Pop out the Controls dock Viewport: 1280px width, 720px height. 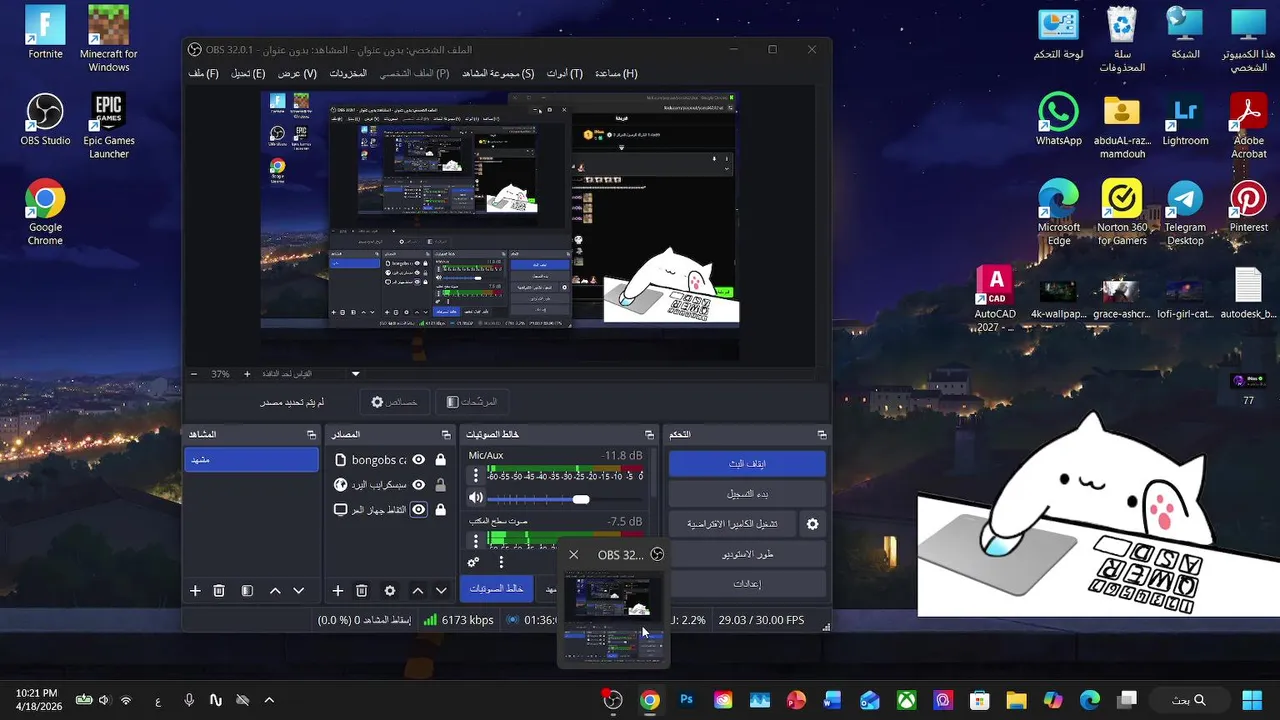(822, 435)
